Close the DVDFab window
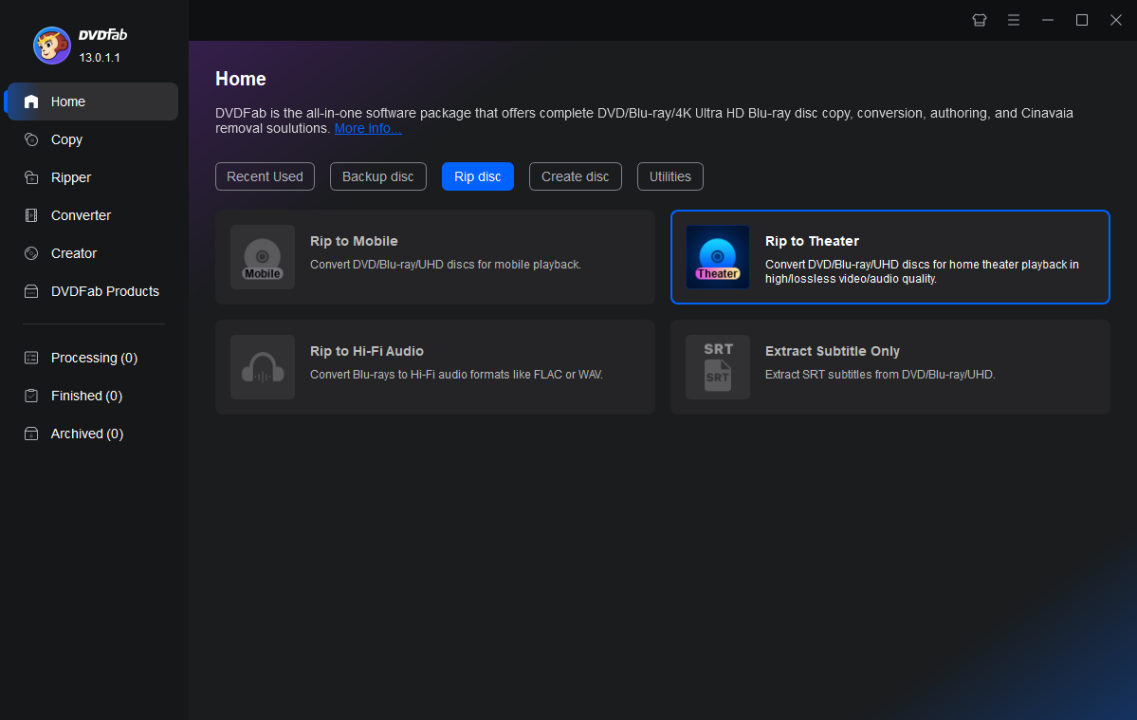This screenshot has width=1137, height=720. click(x=1115, y=20)
